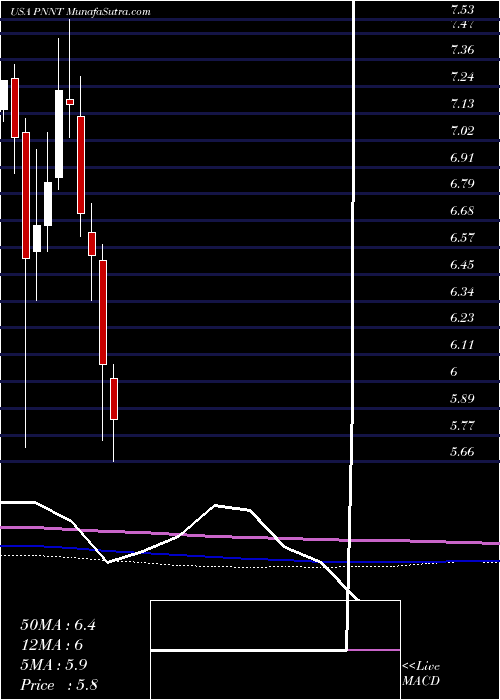Click the 5.66 price axis label
500x700 pixels.
pyautogui.click(x=461, y=452)
